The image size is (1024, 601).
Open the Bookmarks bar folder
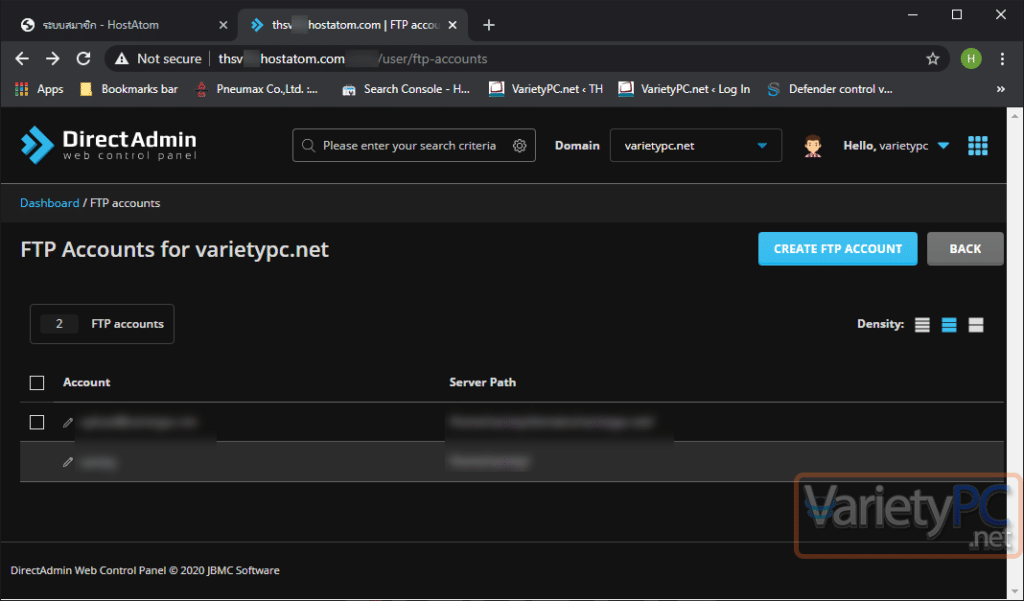pyautogui.click(x=129, y=89)
